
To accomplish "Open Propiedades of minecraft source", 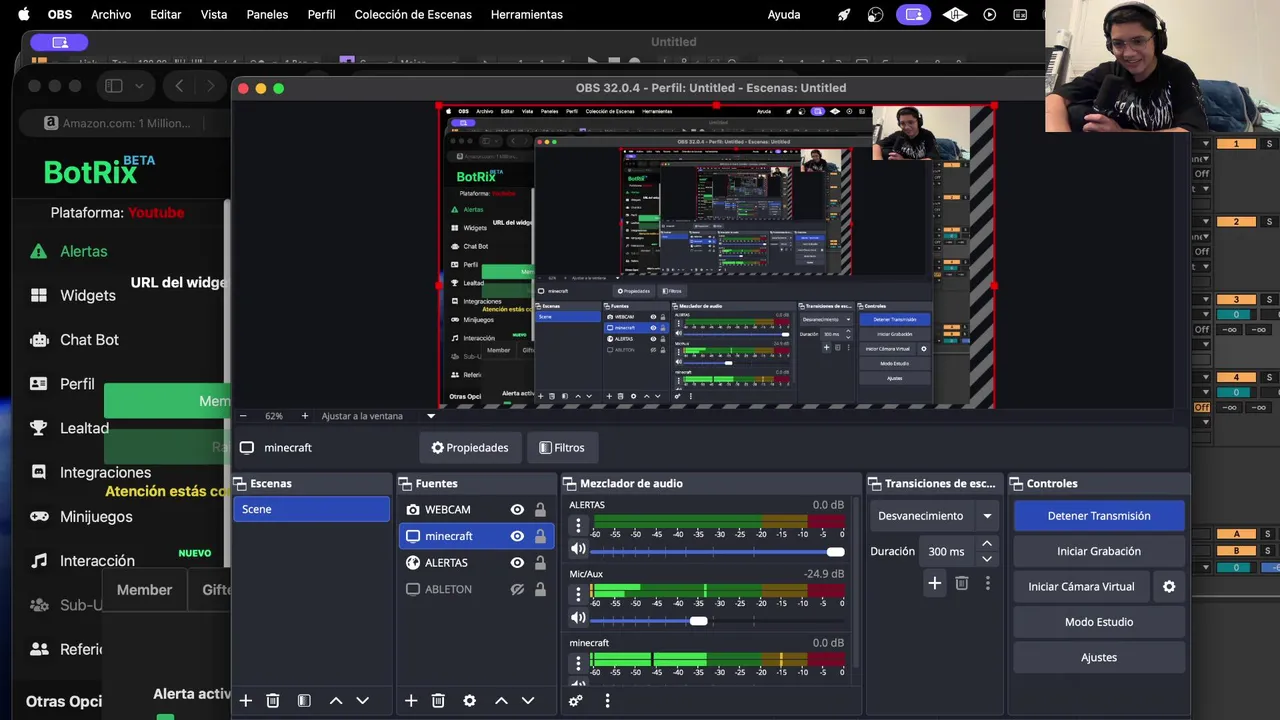I will tap(470, 448).
